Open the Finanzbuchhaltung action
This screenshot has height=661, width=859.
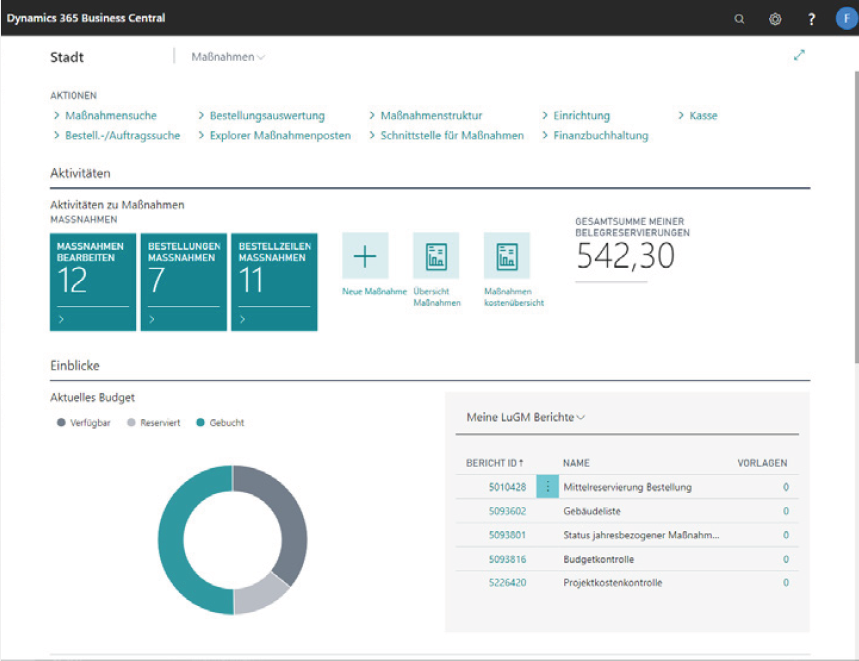[x=600, y=135]
